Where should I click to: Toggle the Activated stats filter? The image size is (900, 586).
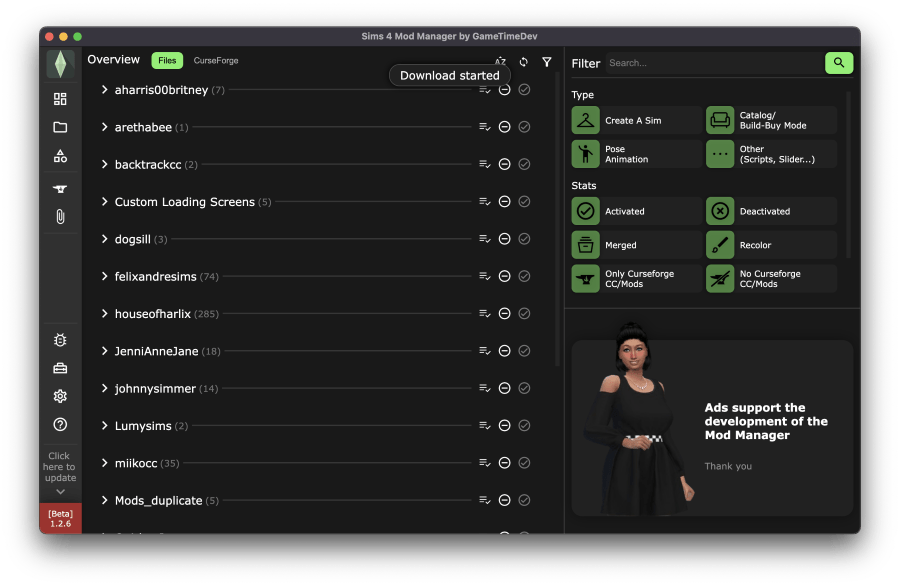[636, 211]
